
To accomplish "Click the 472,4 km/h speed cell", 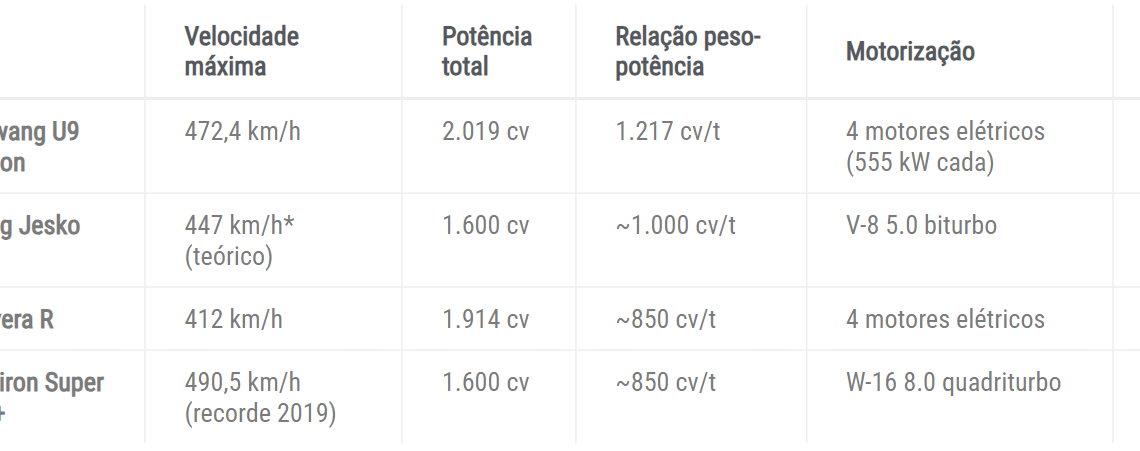I will point(243,131).
